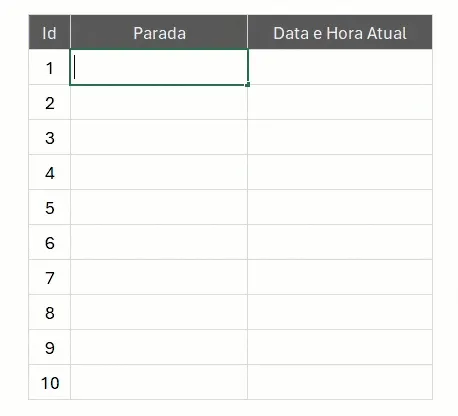The width and height of the screenshot is (458, 416).
Task: Click the Data e Hora Atual cell in row 3
Action: coord(340,137)
